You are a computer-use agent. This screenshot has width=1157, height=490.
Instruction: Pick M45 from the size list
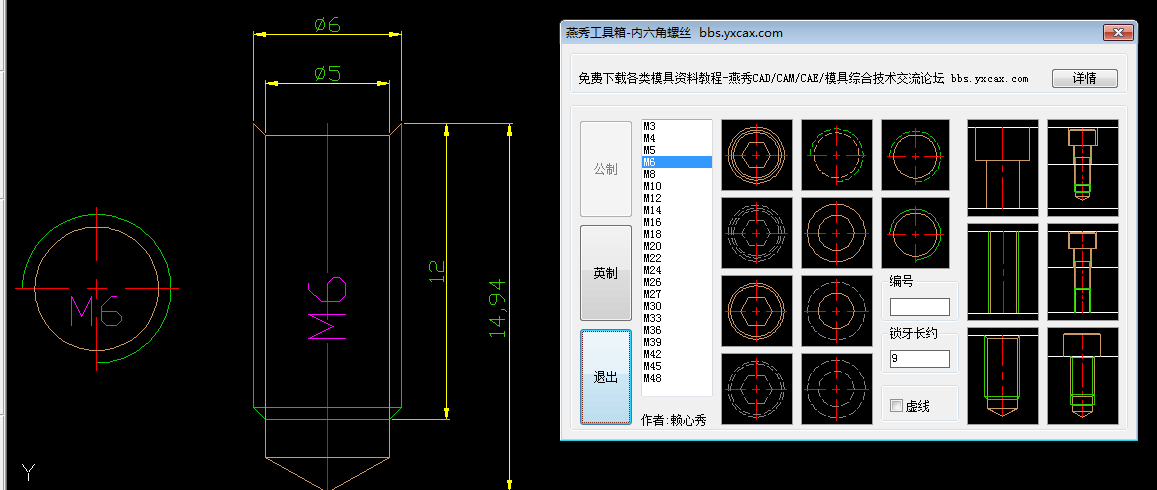click(x=677, y=366)
